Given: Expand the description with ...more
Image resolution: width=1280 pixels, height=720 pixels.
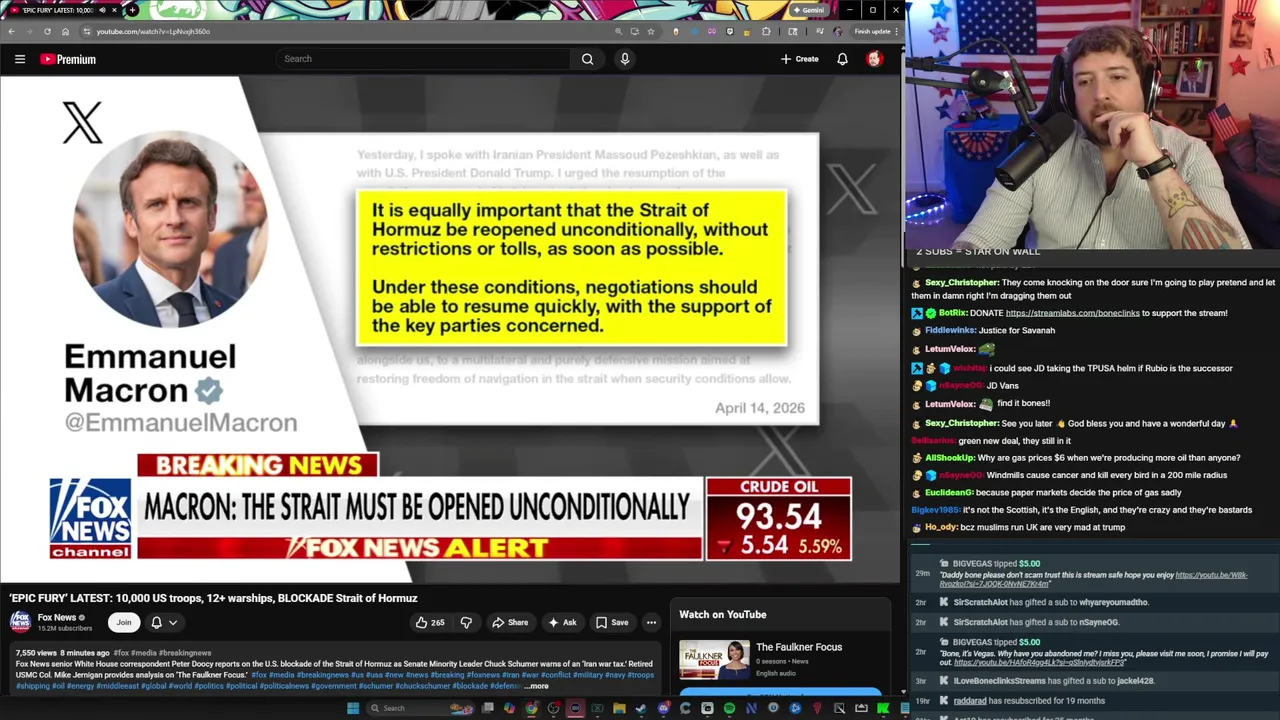Looking at the screenshot, I should tap(537, 686).
